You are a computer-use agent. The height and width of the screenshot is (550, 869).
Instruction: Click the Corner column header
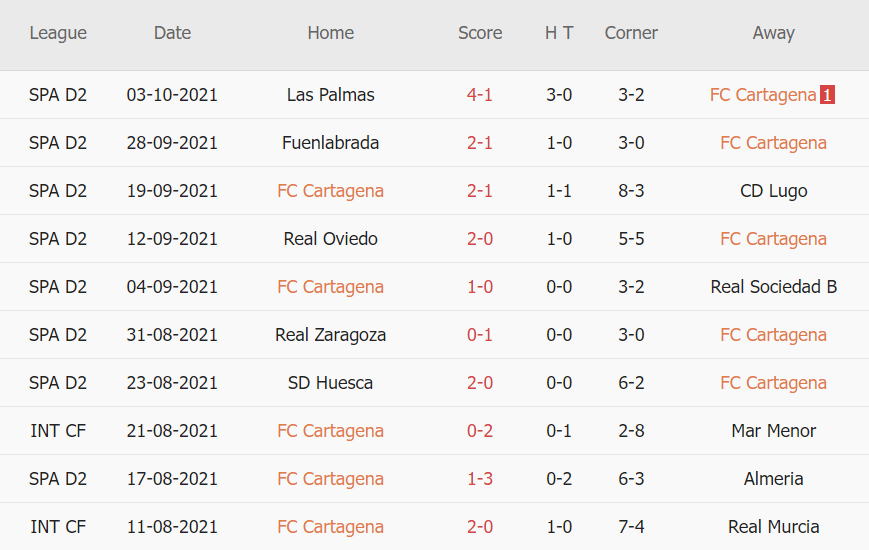tap(631, 33)
